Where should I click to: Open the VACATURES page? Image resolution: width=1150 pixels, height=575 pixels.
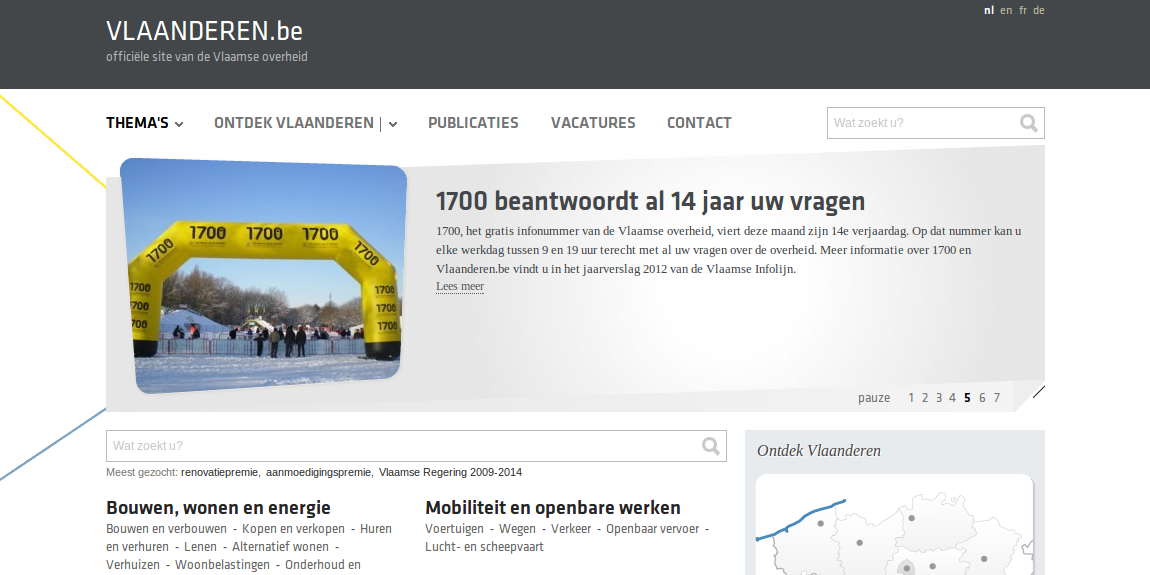click(593, 122)
